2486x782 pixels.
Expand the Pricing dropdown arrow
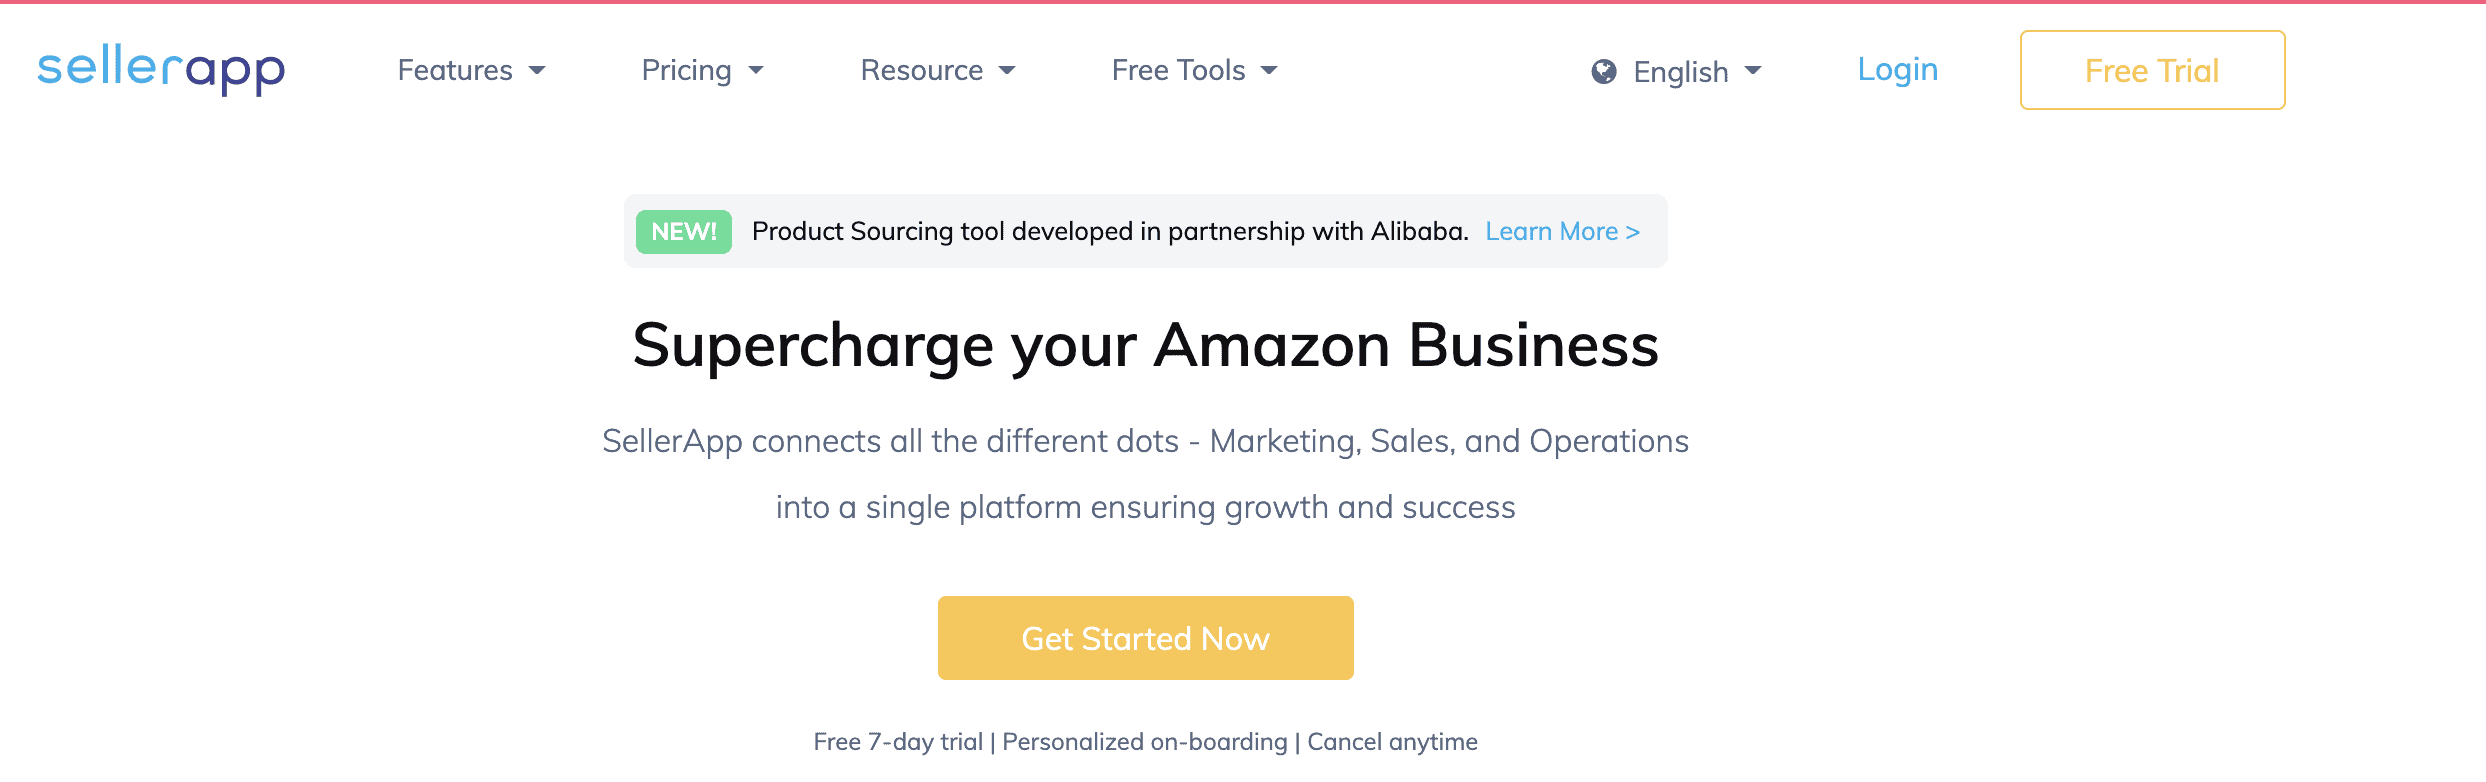[756, 70]
